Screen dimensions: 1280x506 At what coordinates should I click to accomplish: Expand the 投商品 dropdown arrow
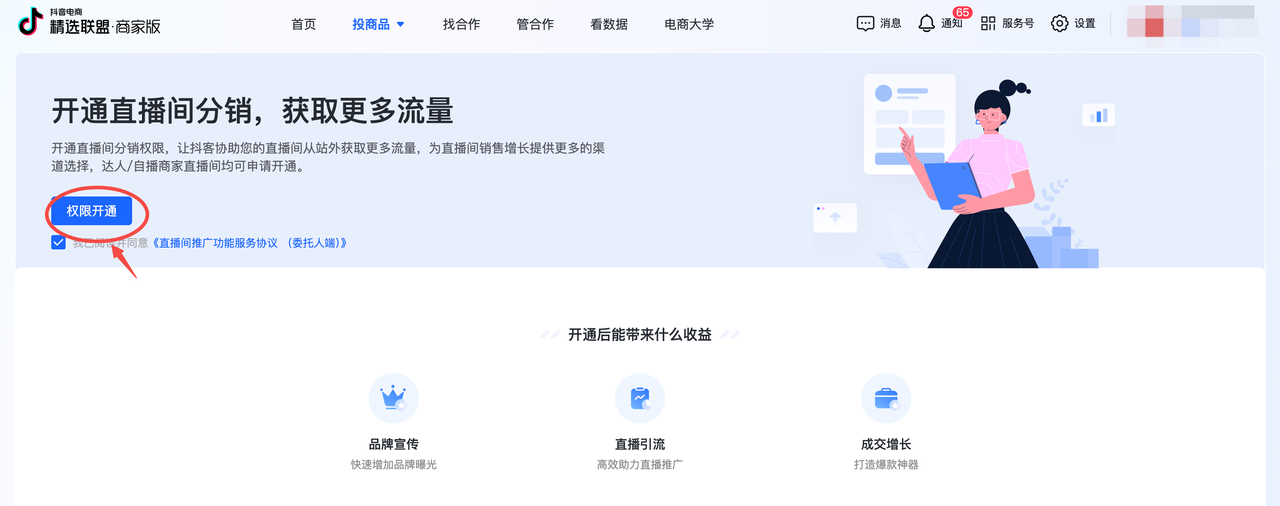coord(401,24)
